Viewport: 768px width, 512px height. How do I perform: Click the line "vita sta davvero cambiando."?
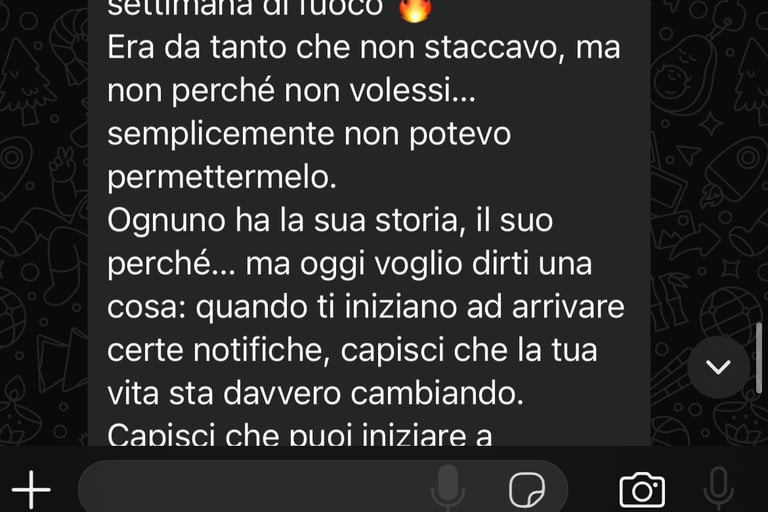(315, 393)
